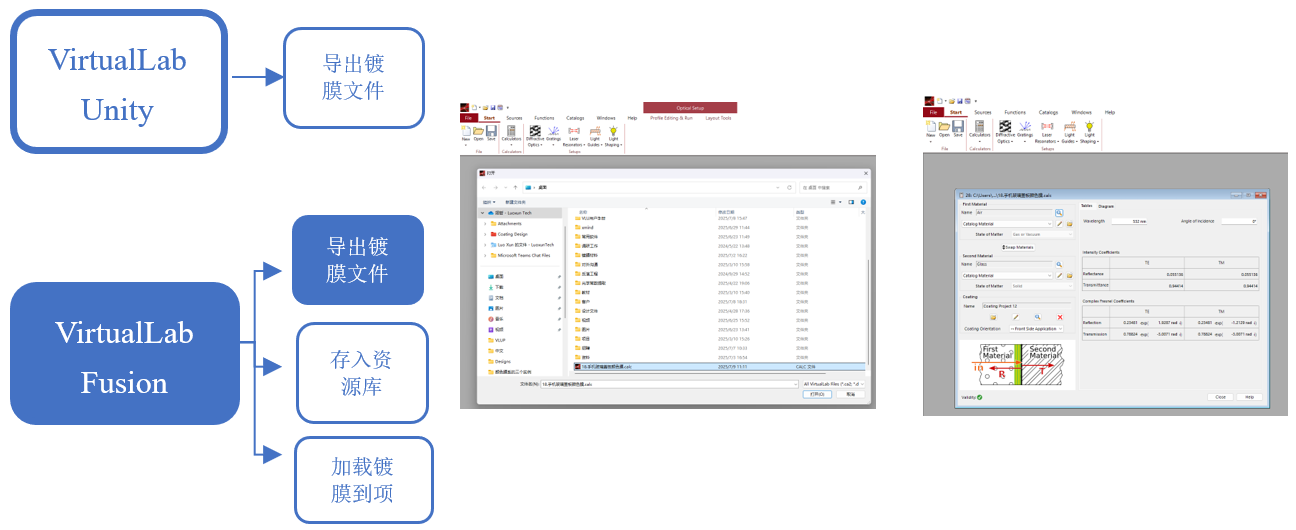Viewport: 1296px width, 530px height.
Task: Select Laser Resonators icon in right VirtualLab ribbon
Action: [1047, 127]
